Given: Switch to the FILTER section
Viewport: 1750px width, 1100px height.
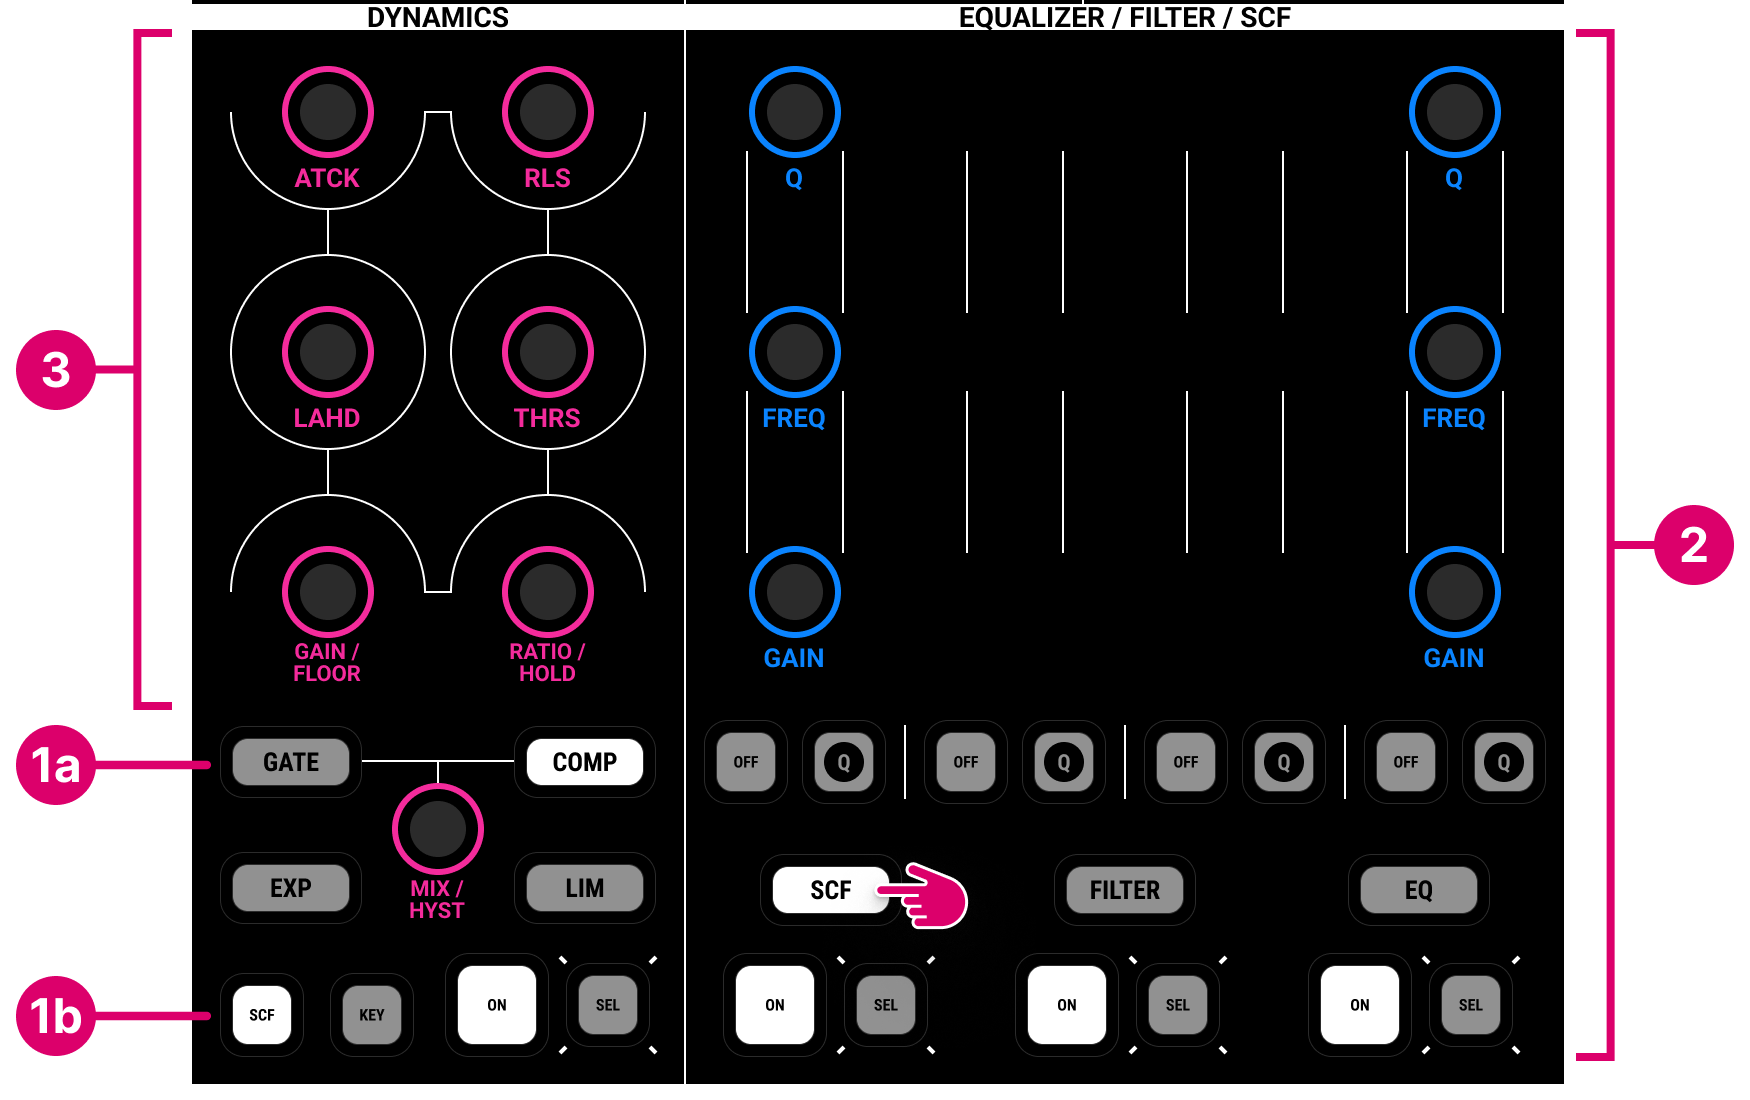Looking at the screenshot, I should [1124, 889].
